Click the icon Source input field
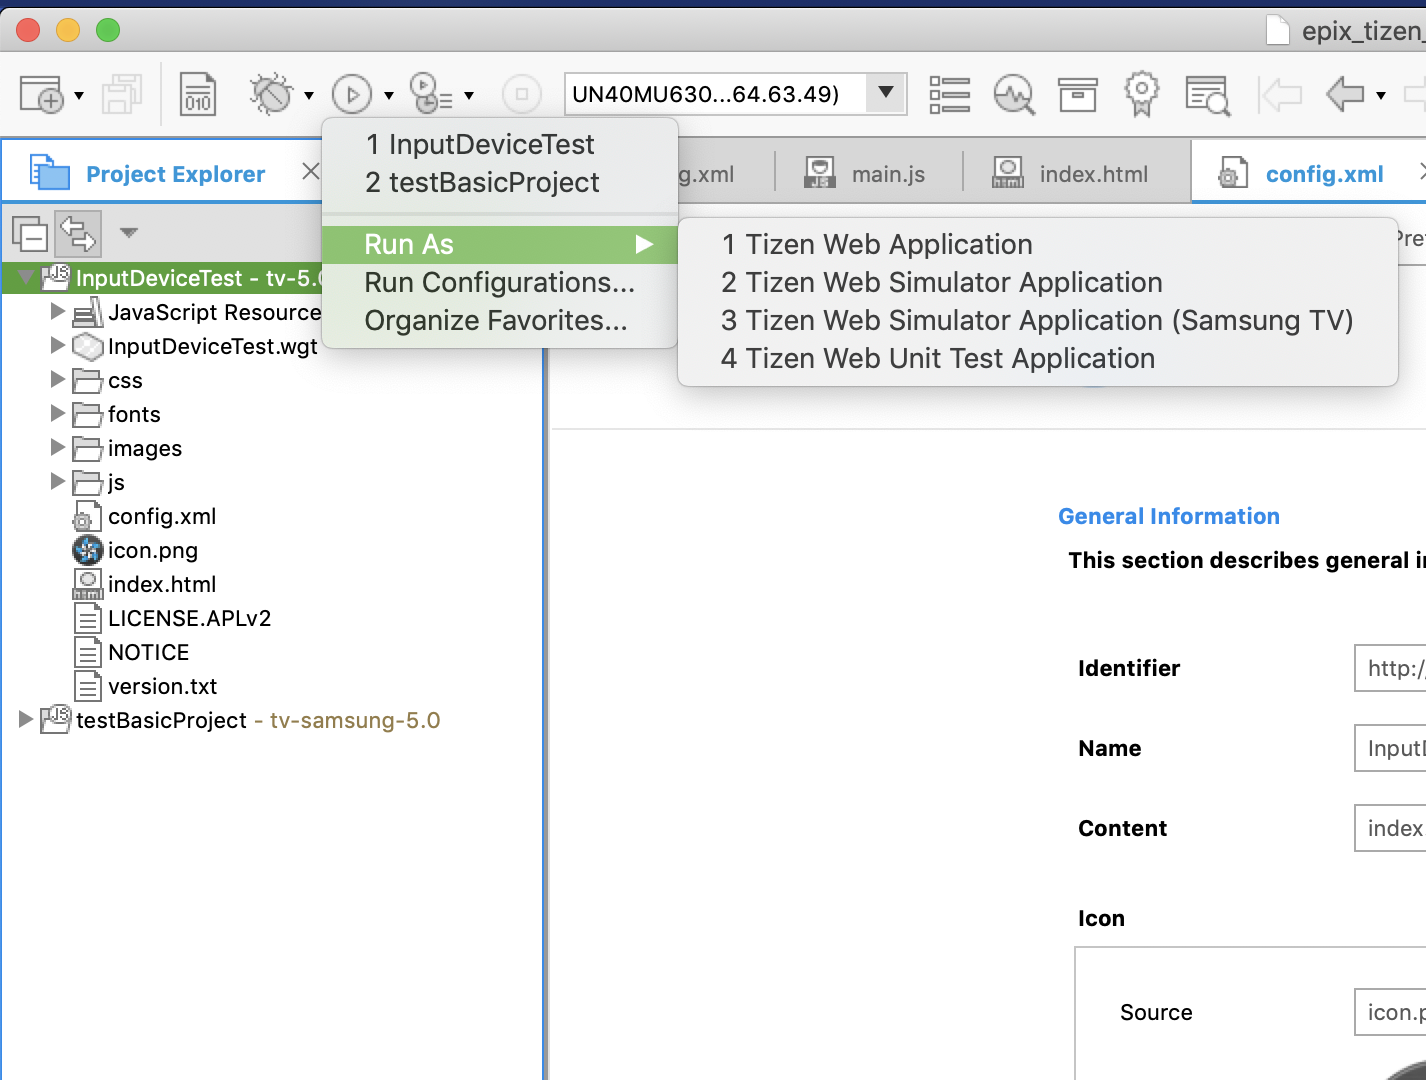Screen dimensions: 1426x1080 tap(1390, 1012)
